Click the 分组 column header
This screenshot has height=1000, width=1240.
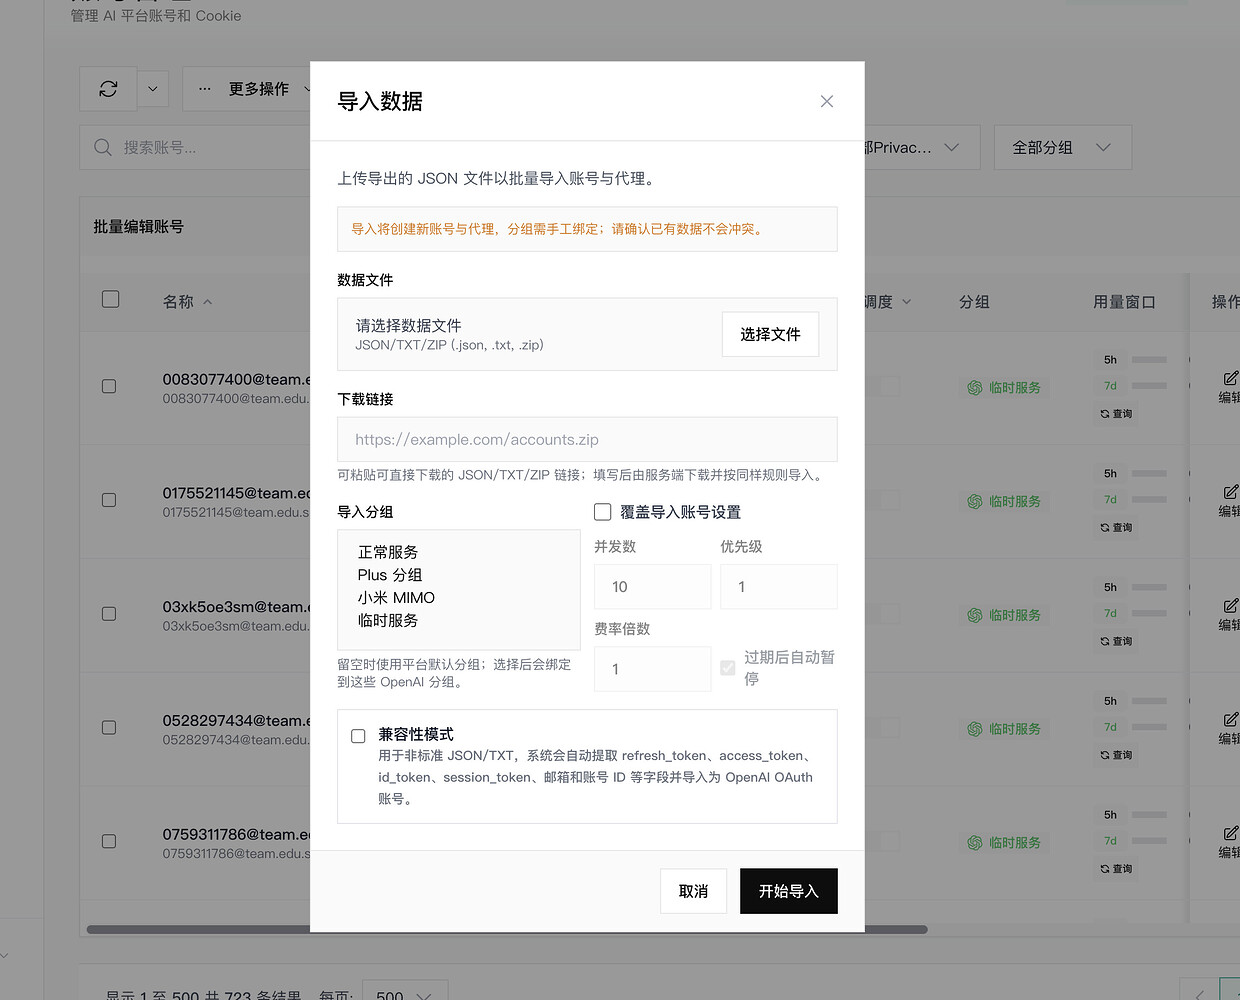(974, 301)
